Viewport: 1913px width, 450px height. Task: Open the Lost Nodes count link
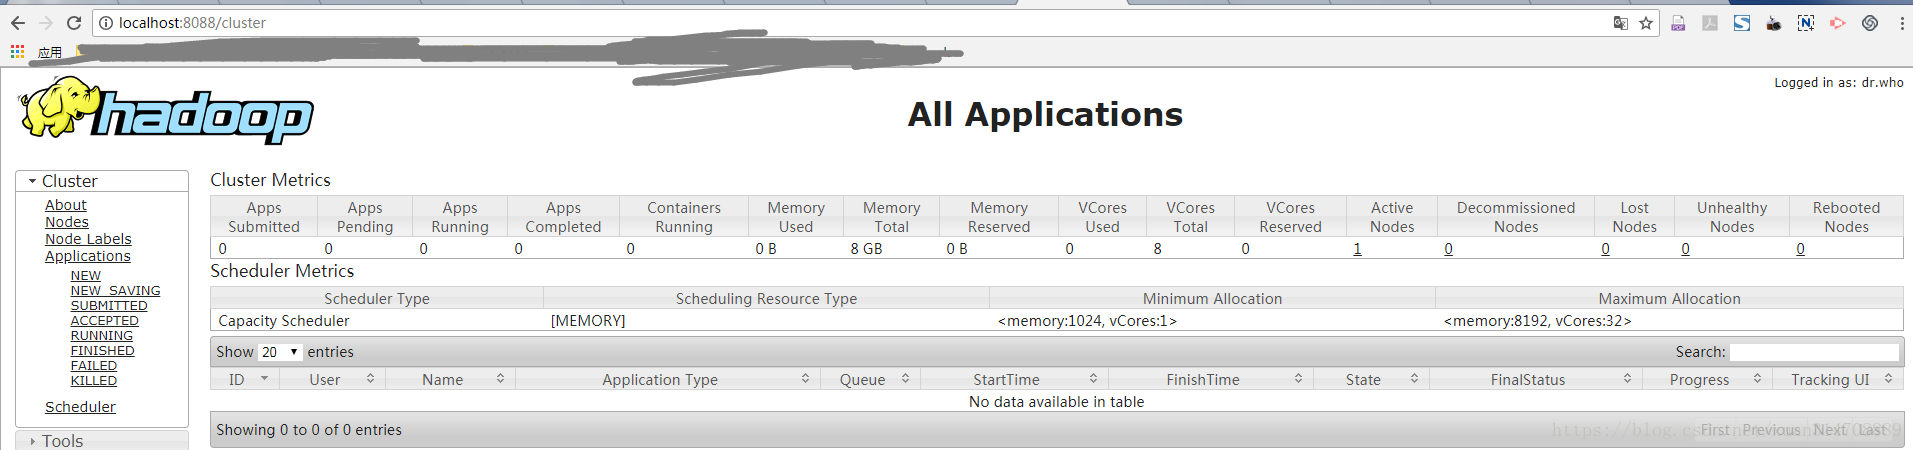point(1606,249)
